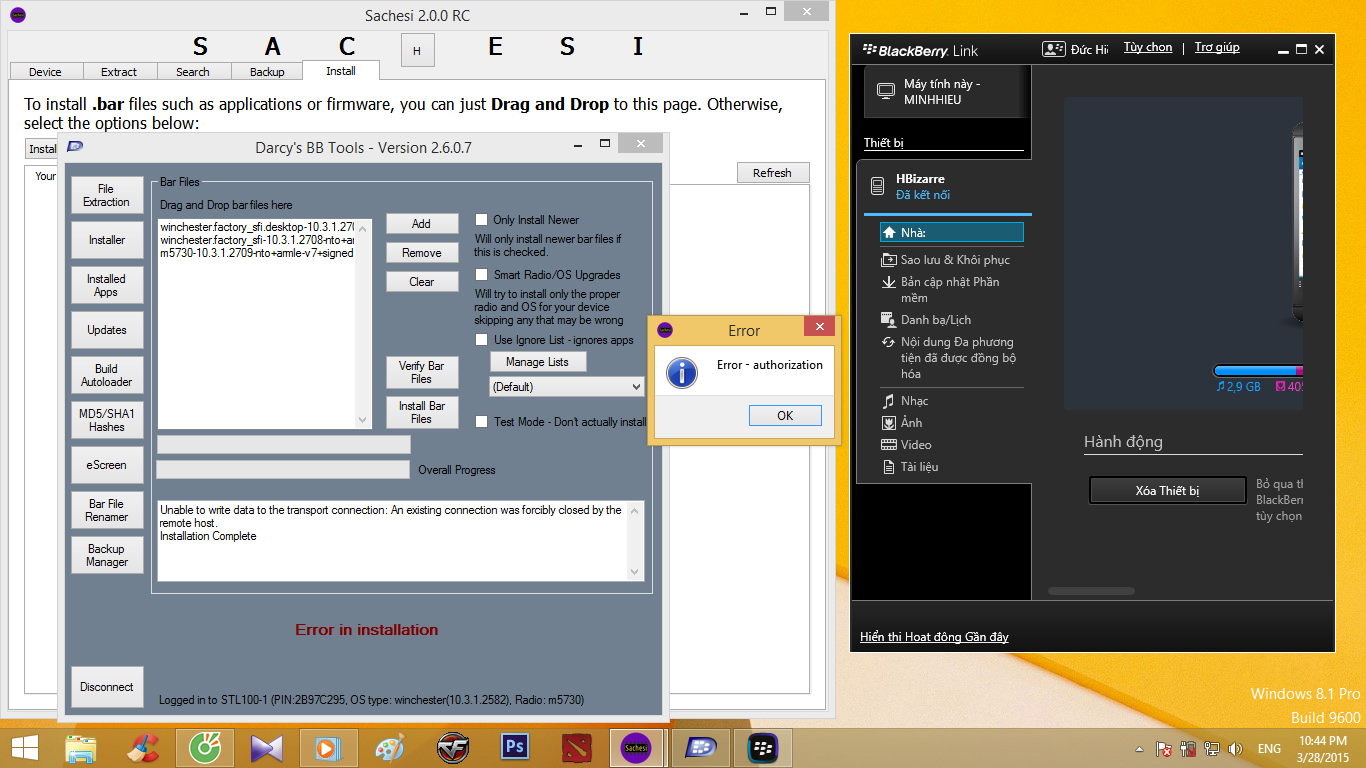The height and width of the screenshot is (768, 1366).
Task: Check Use Ignore List option
Action: pos(481,340)
